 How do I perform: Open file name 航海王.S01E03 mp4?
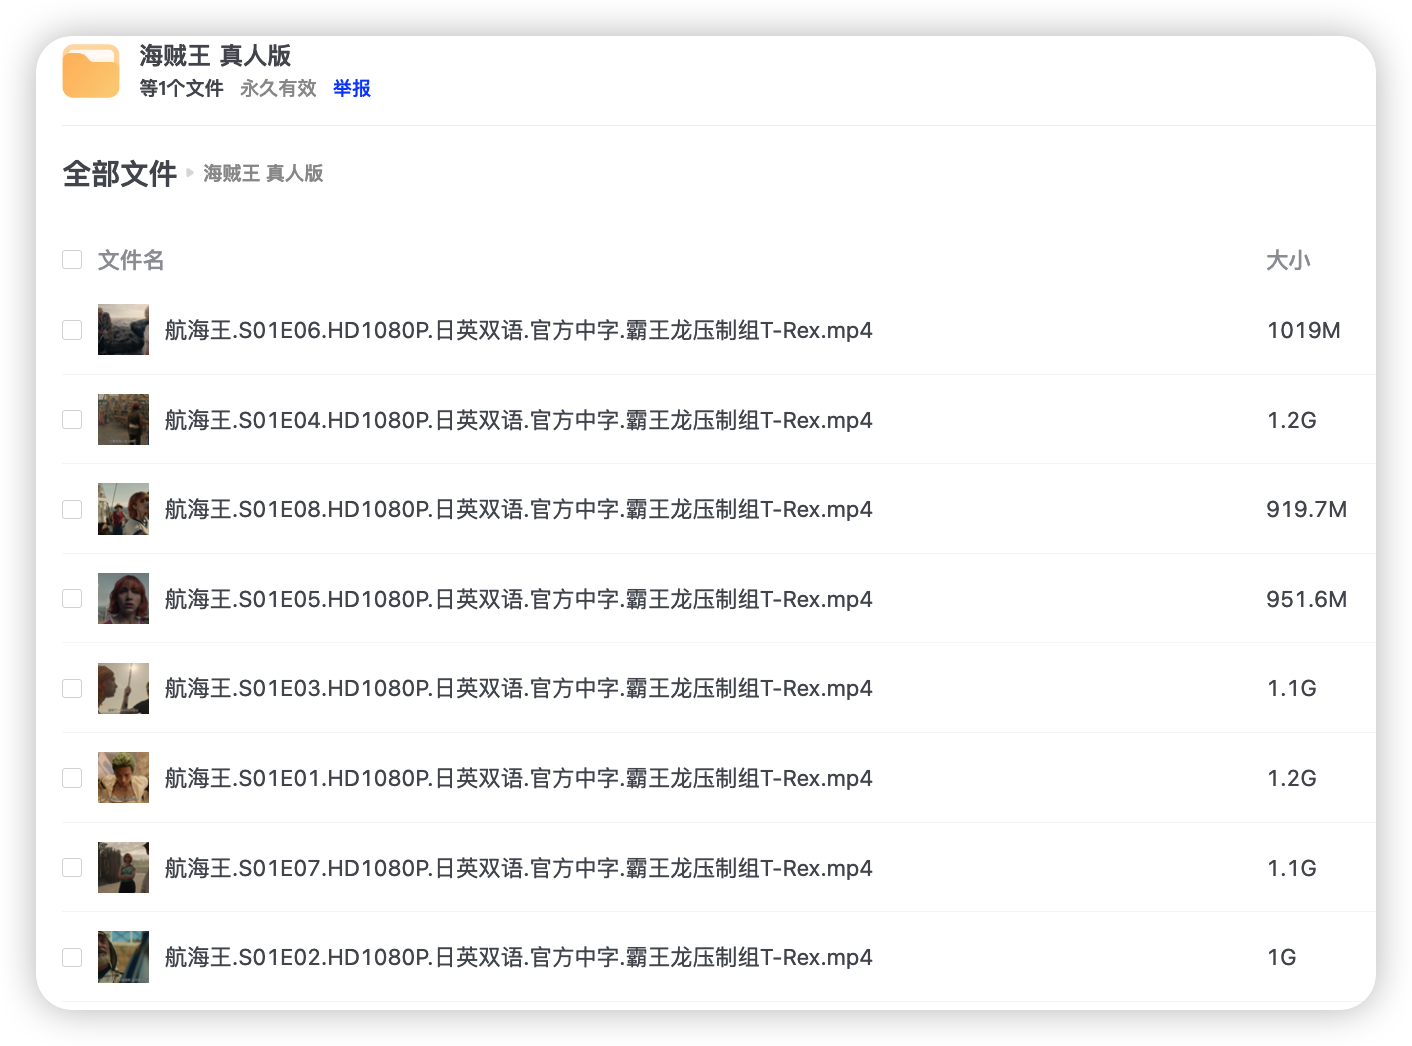(518, 688)
